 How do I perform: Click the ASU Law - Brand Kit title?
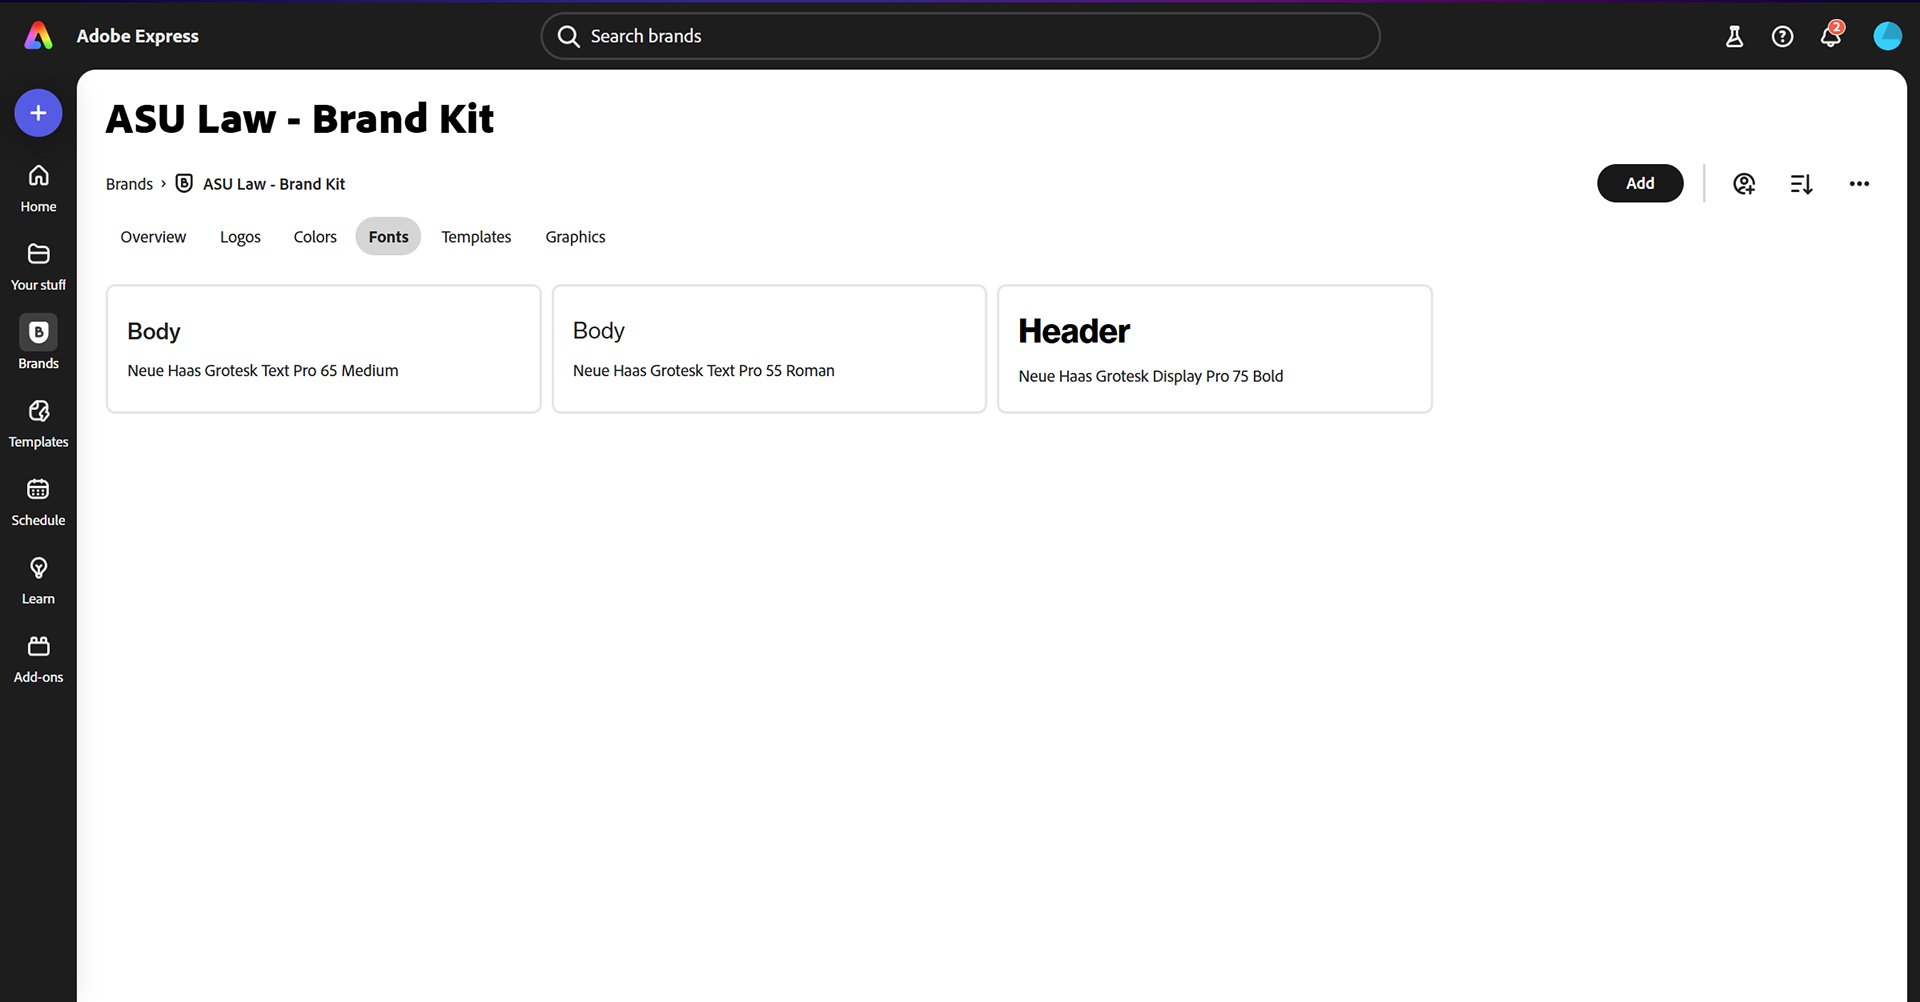(300, 119)
